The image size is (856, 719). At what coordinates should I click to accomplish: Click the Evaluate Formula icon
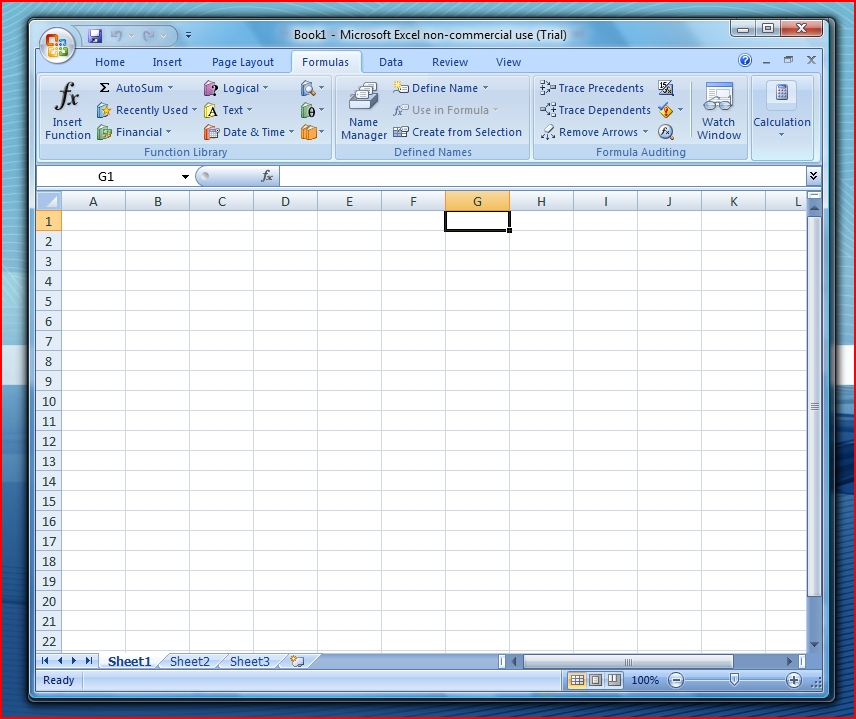[666, 132]
